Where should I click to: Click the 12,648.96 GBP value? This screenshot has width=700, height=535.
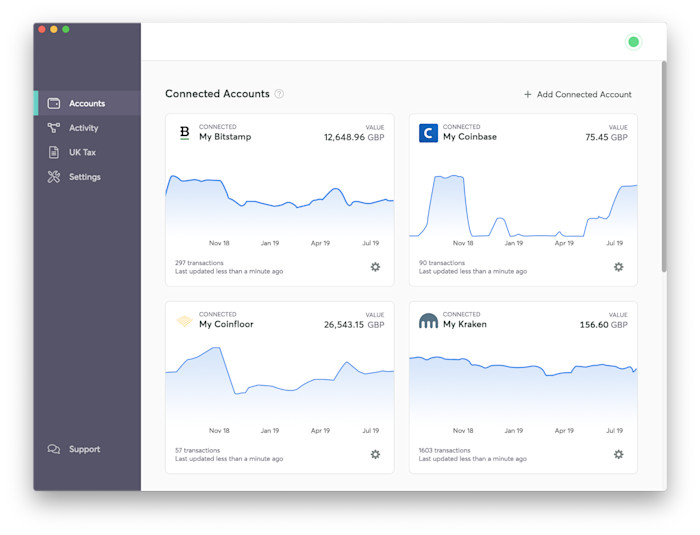click(354, 137)
